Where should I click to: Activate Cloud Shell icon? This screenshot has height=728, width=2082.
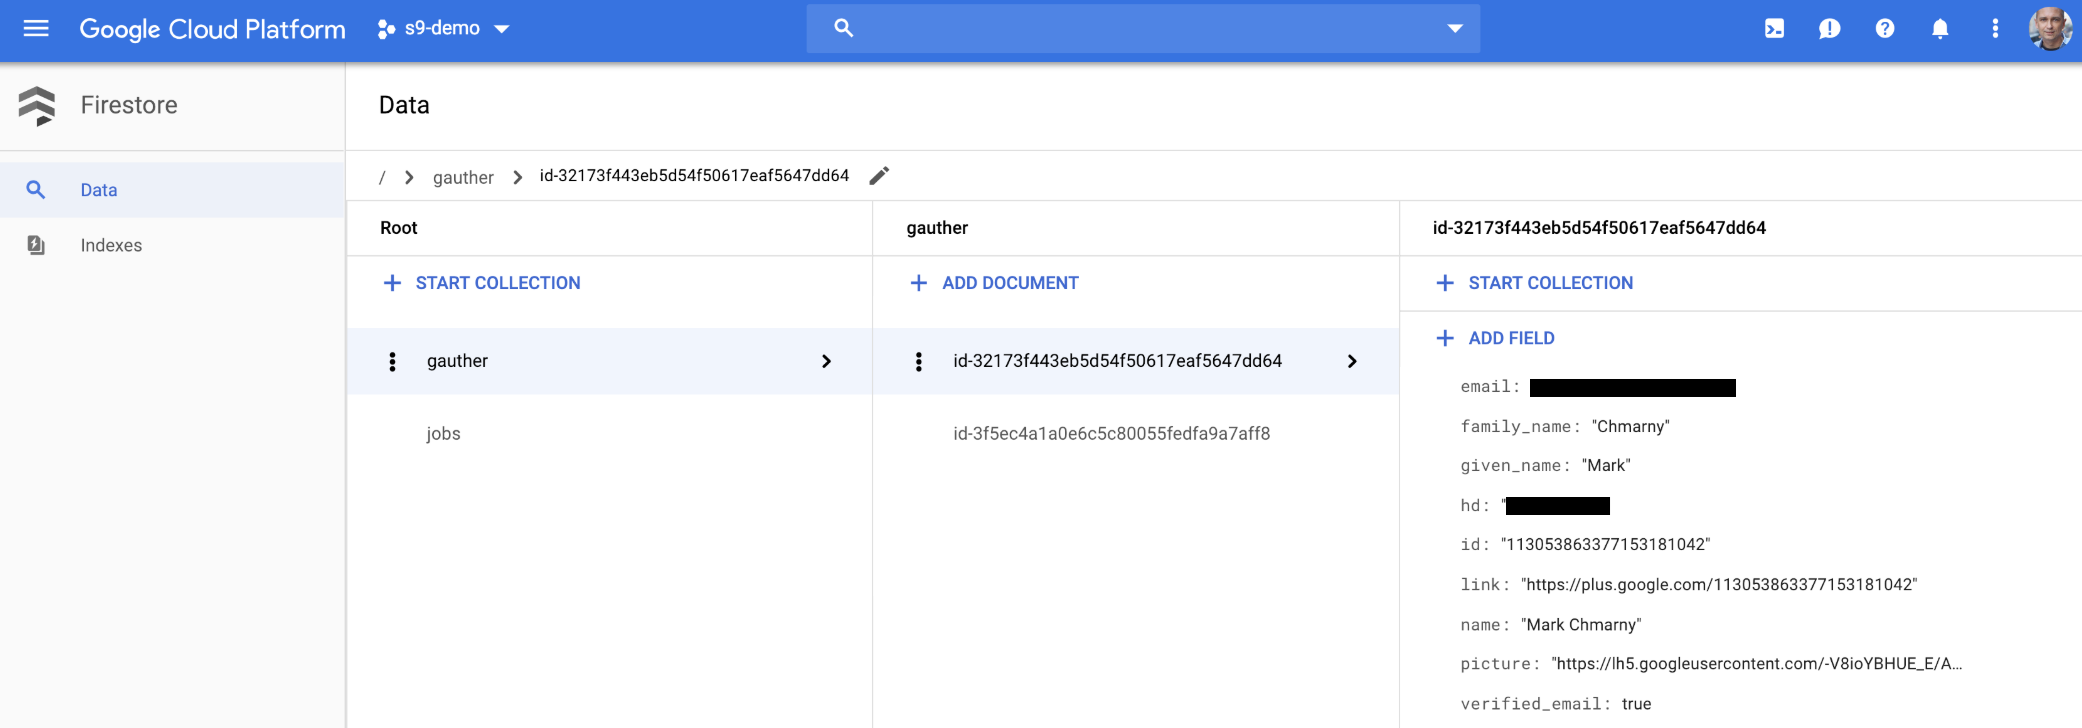tap(1774, 28)
